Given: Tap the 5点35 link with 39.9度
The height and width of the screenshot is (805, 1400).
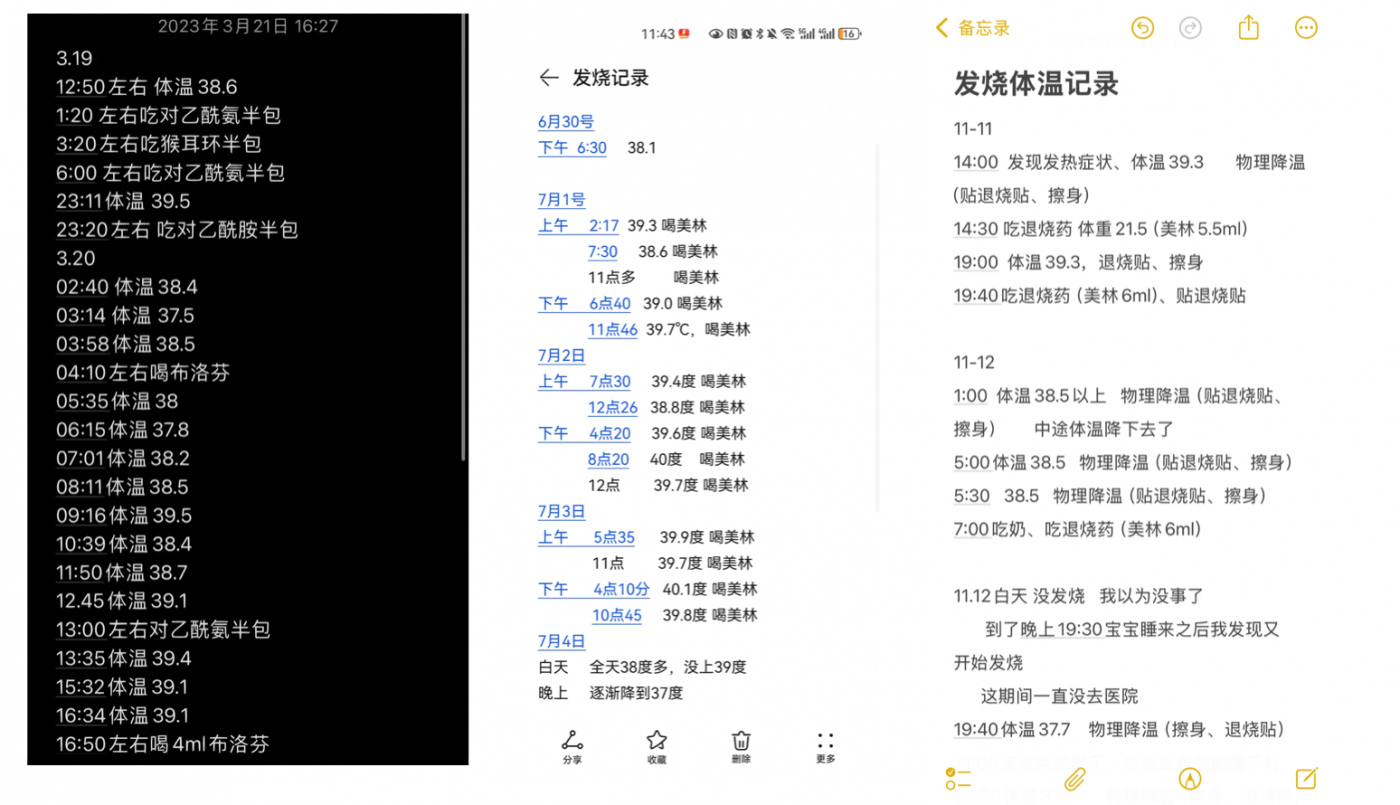Looking at the screenshot, I should click(614, 538).
